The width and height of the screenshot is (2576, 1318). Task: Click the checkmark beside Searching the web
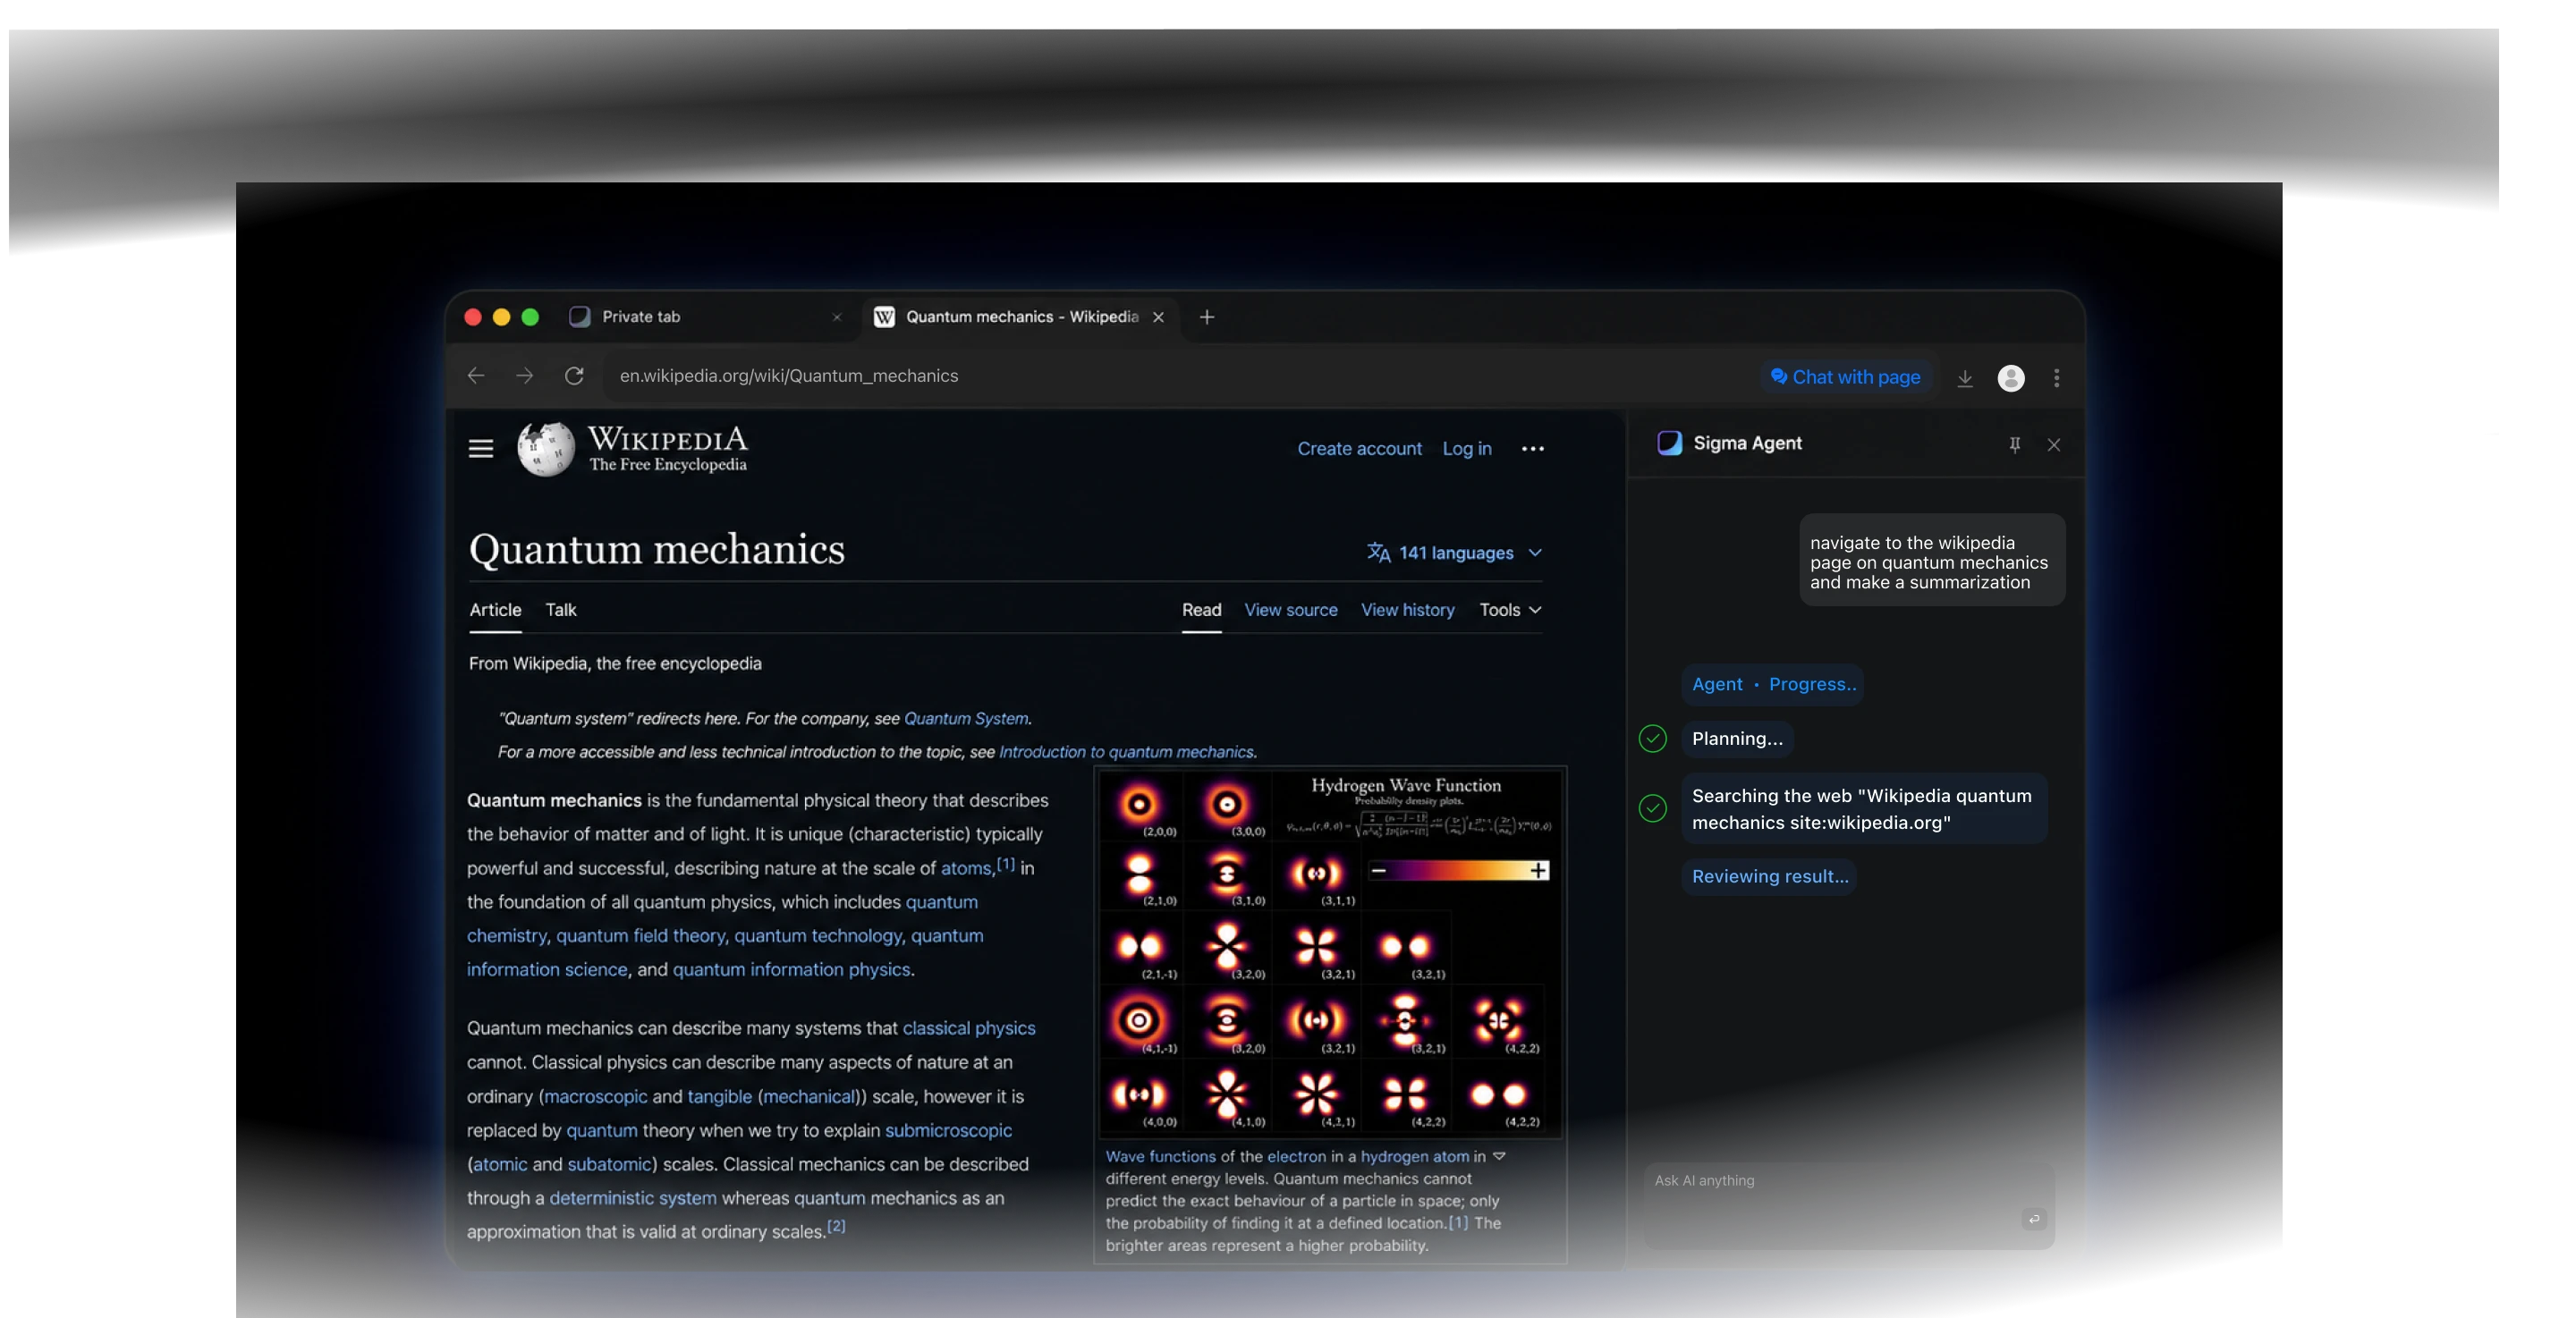(x=1653, y=808)
